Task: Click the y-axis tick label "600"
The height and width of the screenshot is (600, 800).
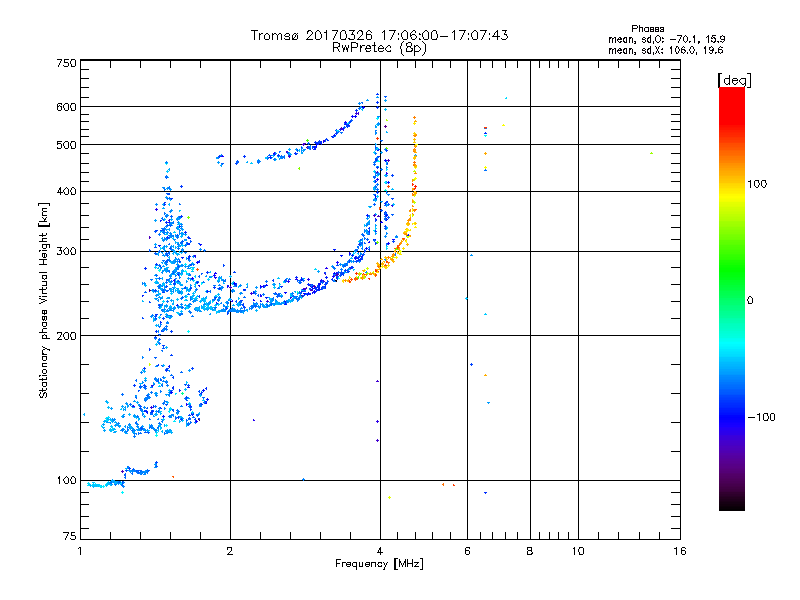Action: pyautogui.click(x=66, y=107)
